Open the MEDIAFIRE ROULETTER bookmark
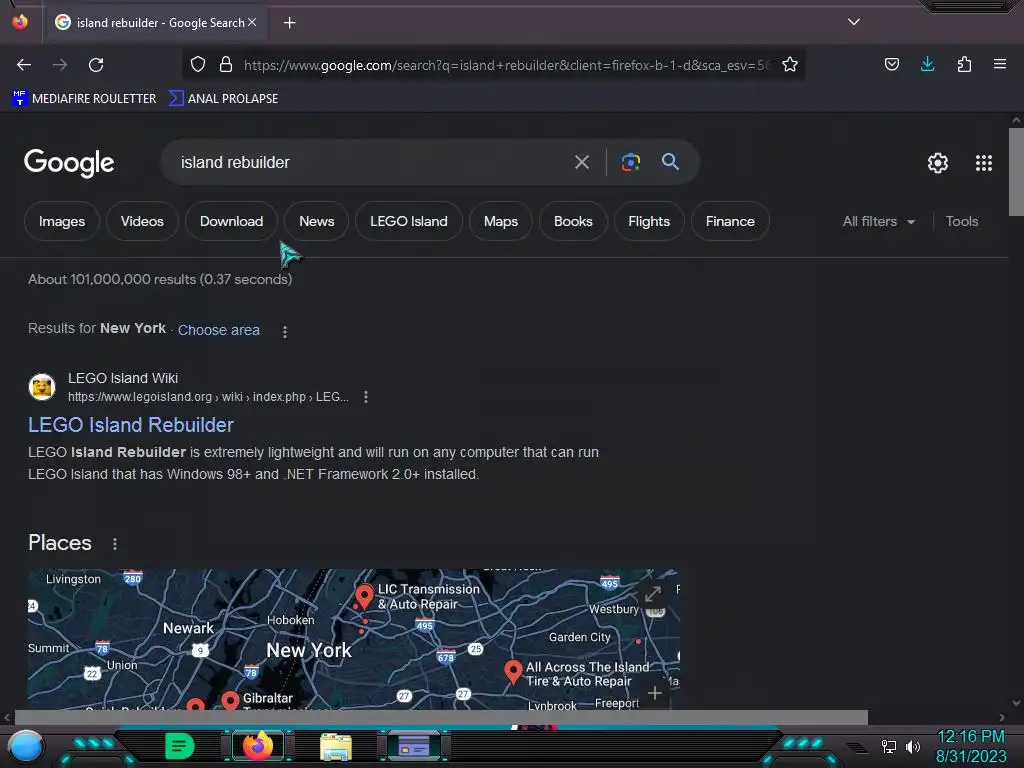 pyautogui.click(x=84, y=99)
